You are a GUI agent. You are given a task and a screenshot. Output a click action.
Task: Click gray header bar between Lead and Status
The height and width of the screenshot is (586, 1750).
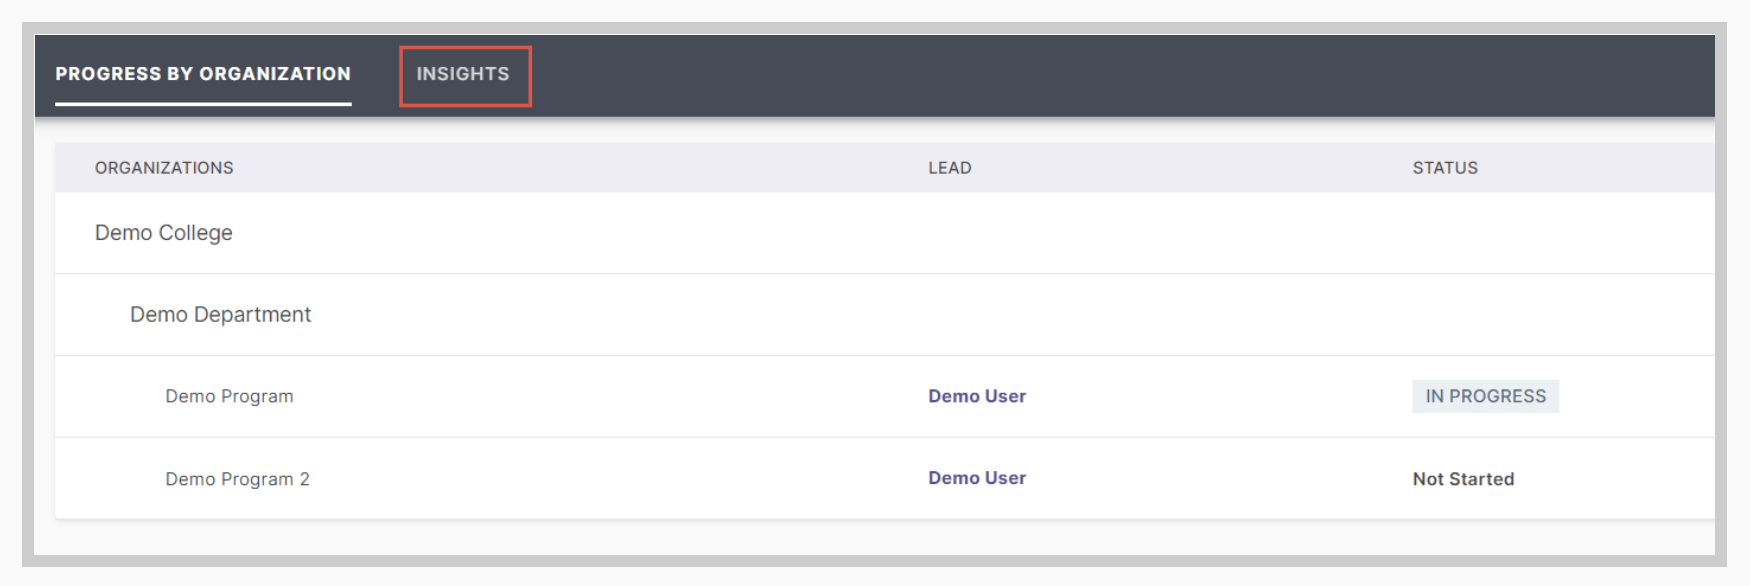click(x=1190, y=168)
